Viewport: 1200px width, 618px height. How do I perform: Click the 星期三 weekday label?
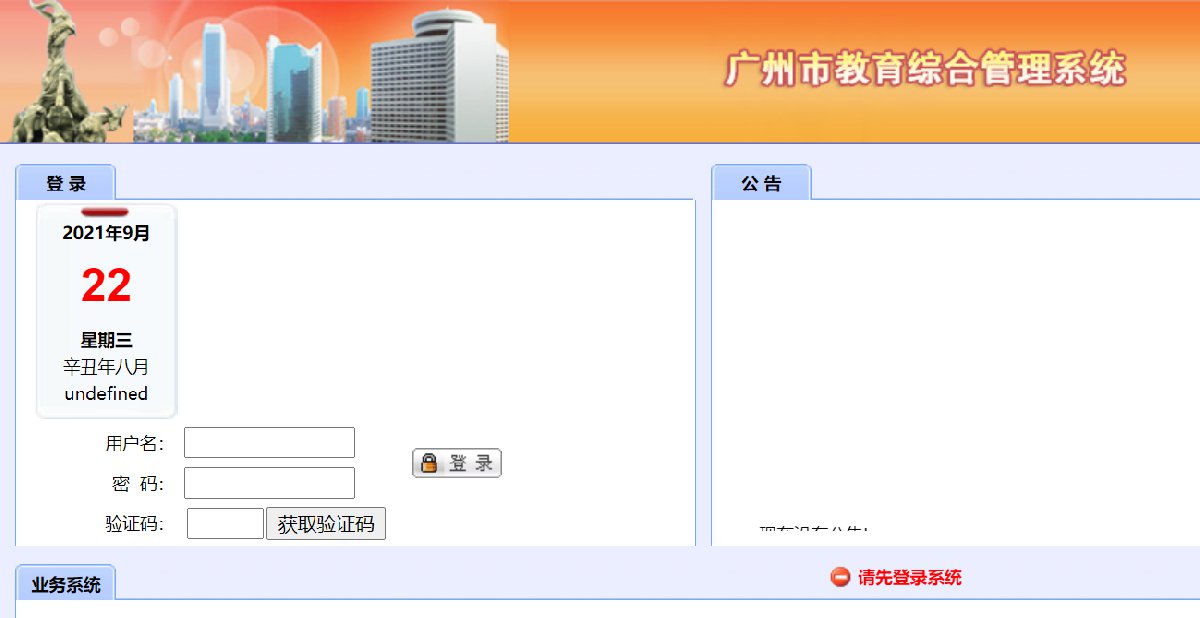pyautogui.click(x=106, y=341)
